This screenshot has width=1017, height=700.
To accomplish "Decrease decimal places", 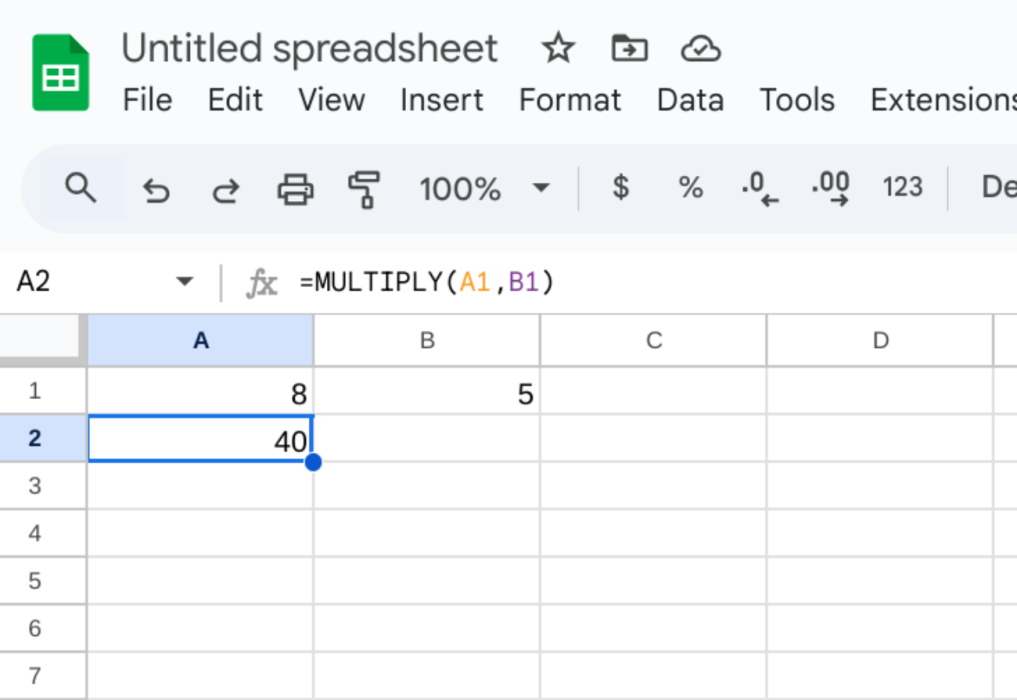I will click(760, 188).
